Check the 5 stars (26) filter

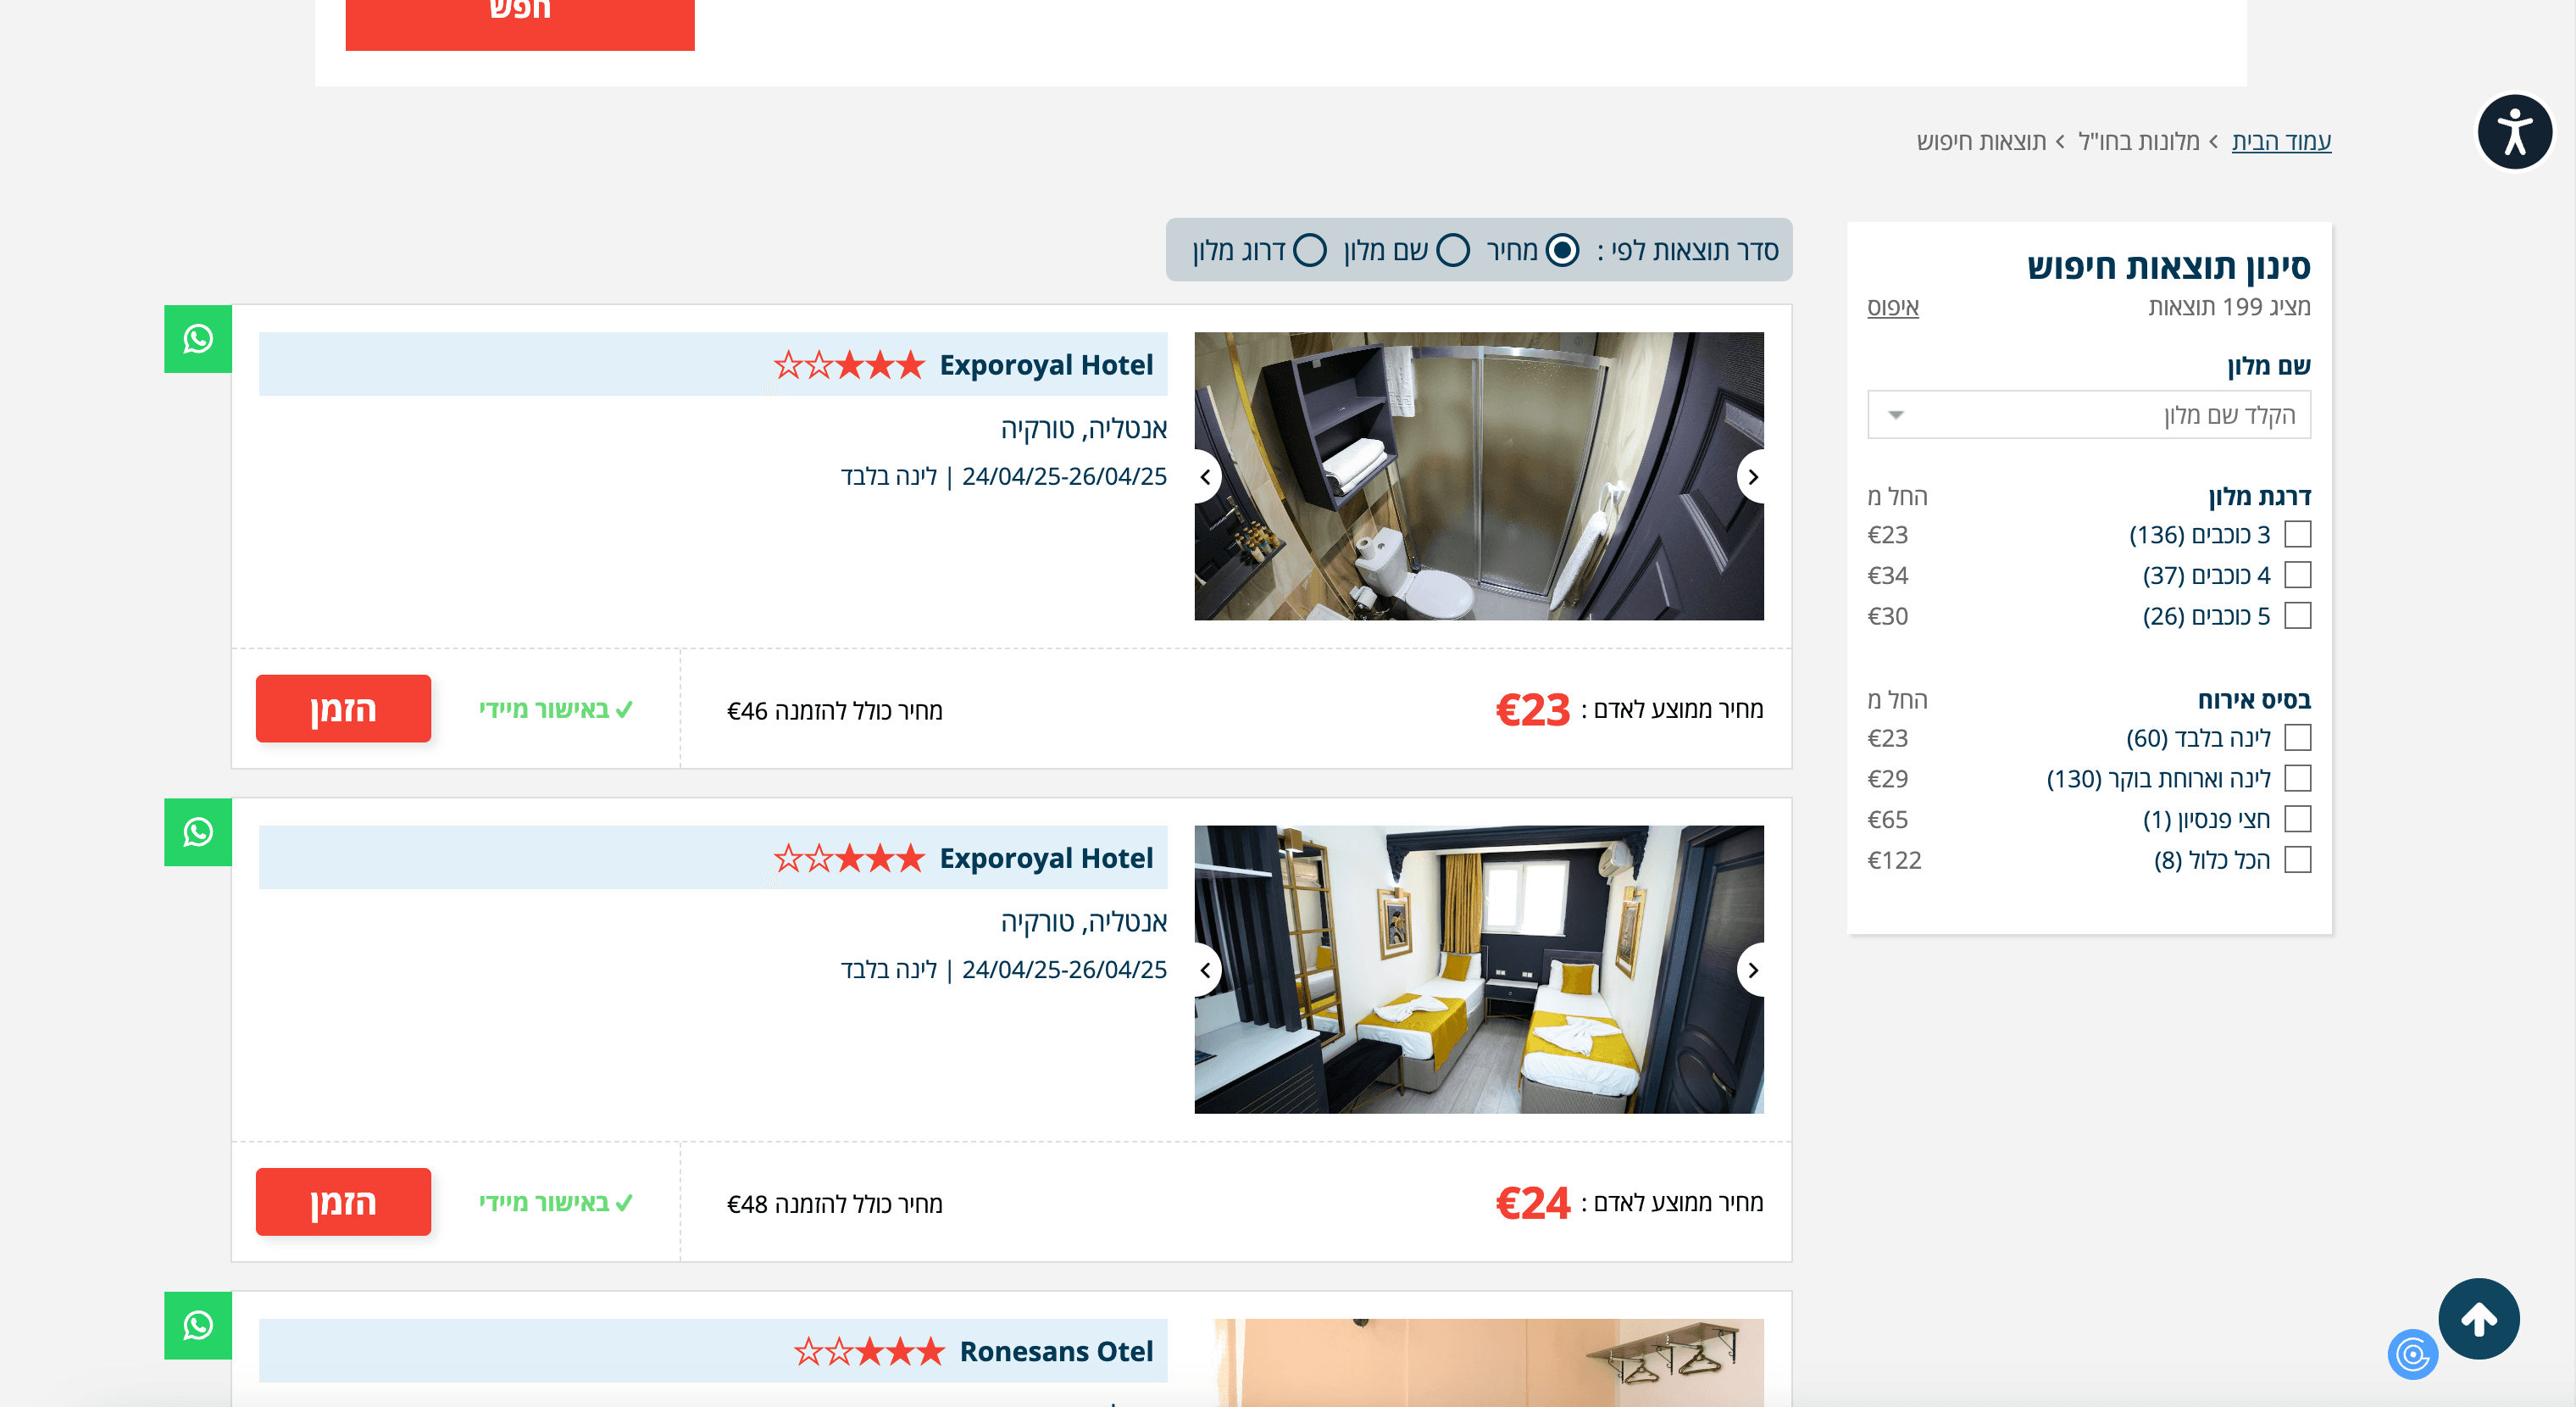(x=2297, y=616)
